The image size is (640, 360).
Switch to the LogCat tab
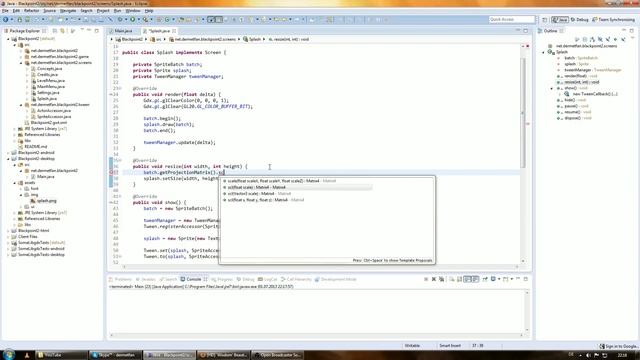(268, 280)
